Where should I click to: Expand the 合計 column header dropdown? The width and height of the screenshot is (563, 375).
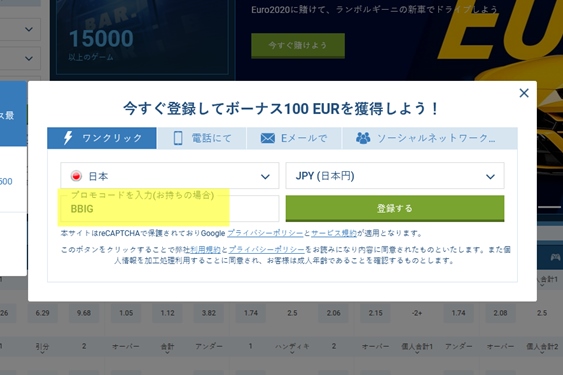(x=167, y=348)
